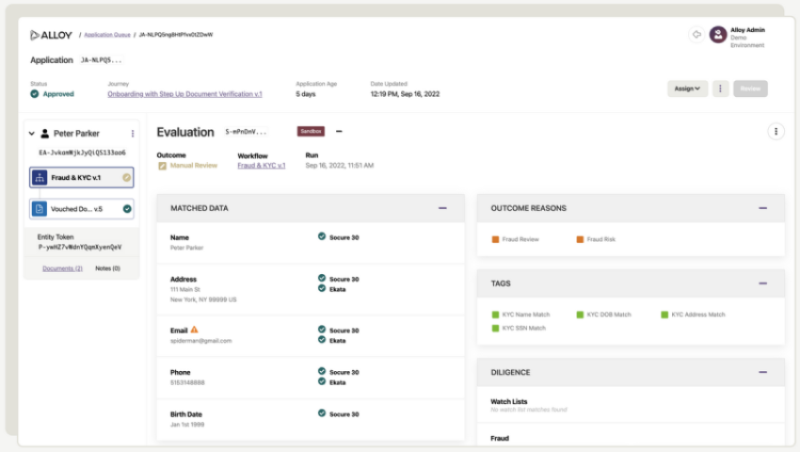Click the Socure 30 check icon in Address row
The width and height of the screenshot is (800, 452).
(x=322, y=278)
